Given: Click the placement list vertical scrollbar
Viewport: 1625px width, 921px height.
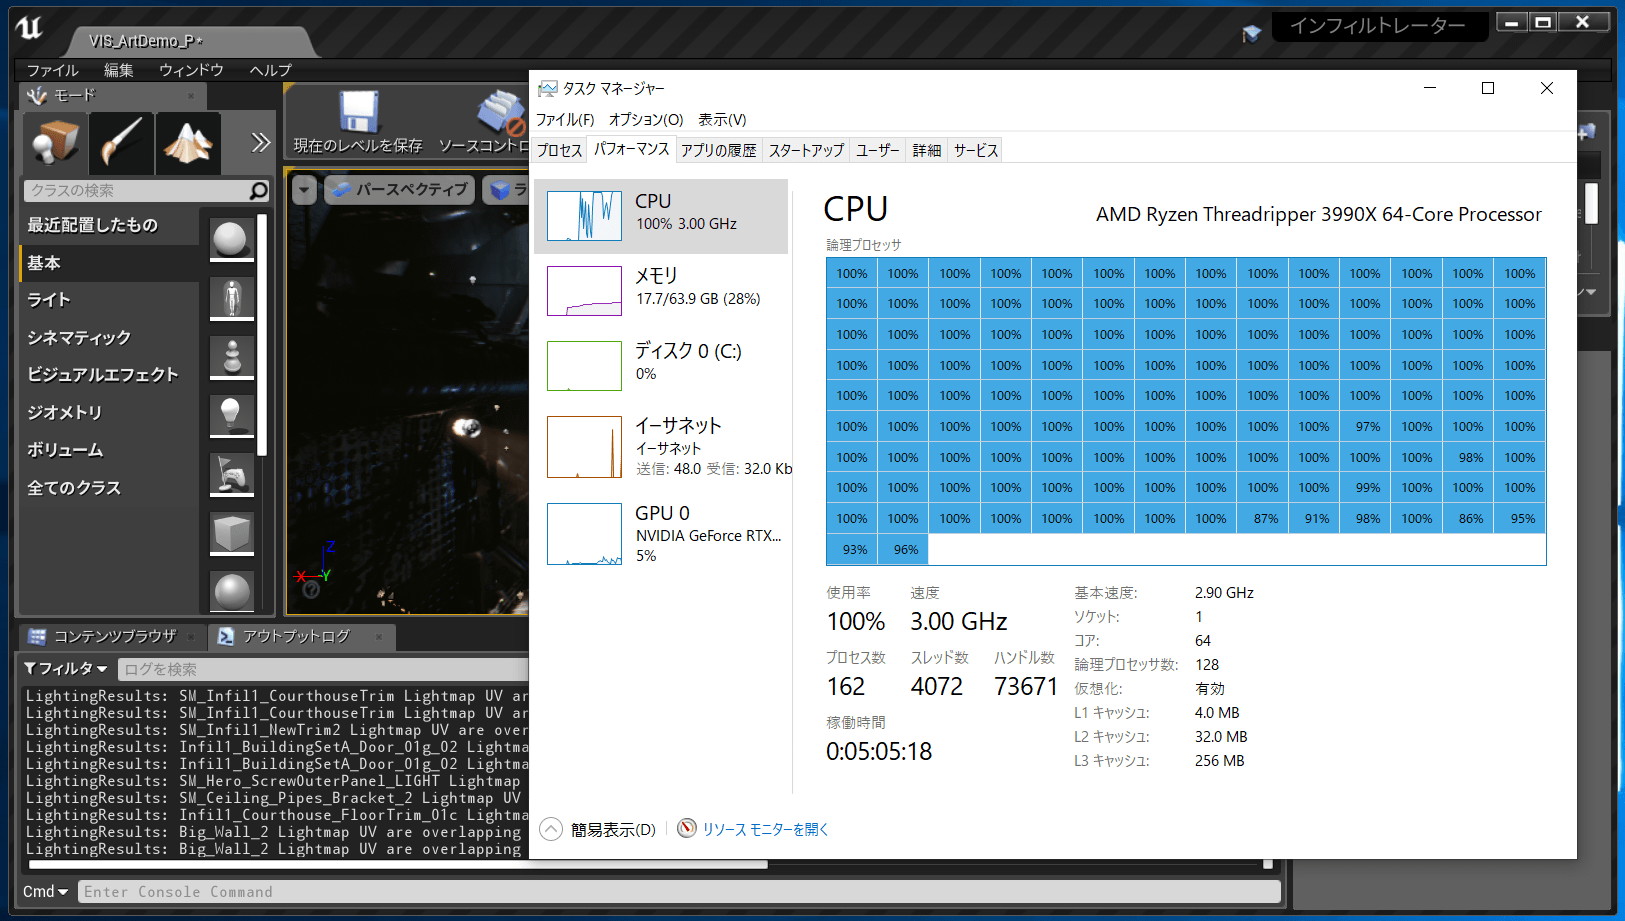Looking at the screenshot, I should (x=262, y=335).
